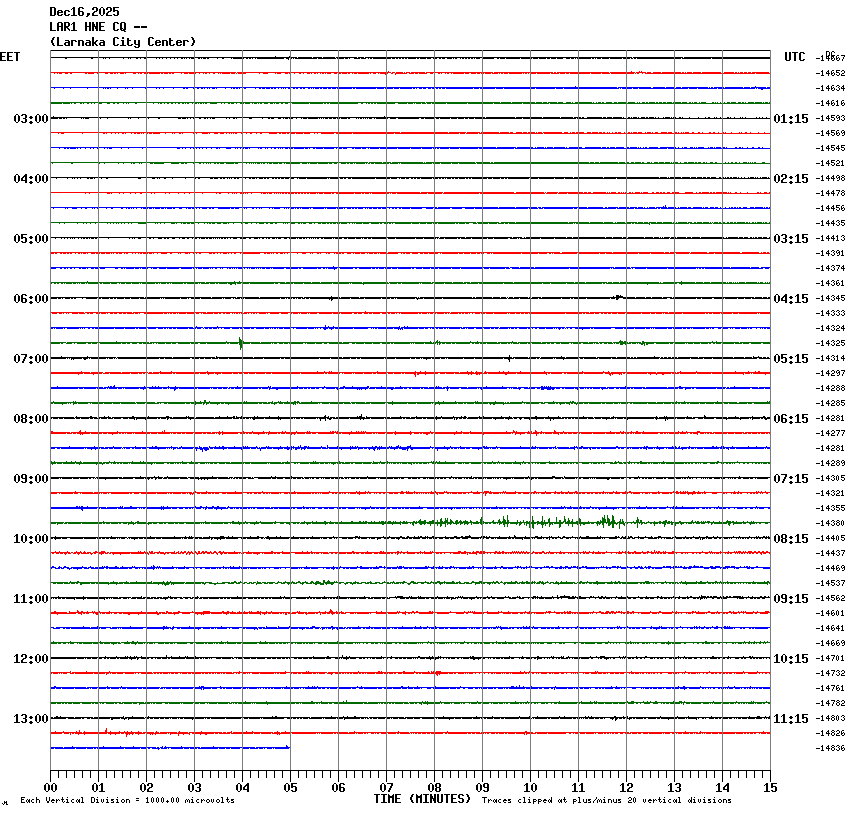Click the 11:15 UTC time label
This screenshot has height=814, width=850.
(x=791, y=719)
